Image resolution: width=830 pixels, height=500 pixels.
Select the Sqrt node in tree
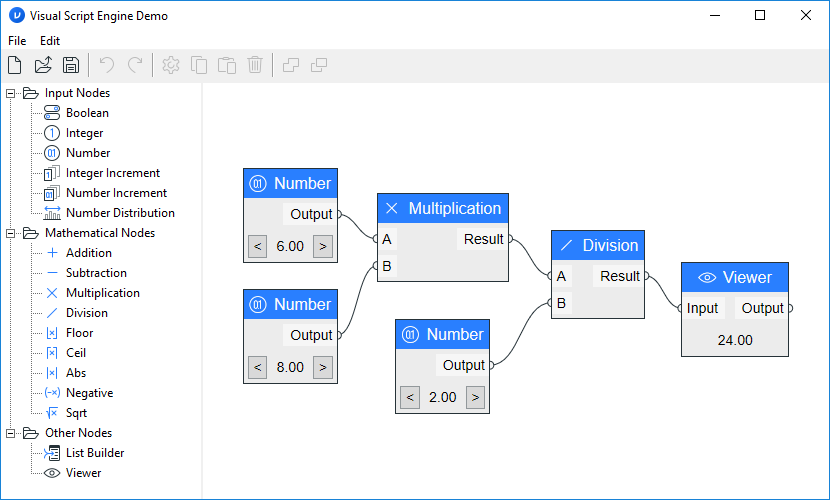point(76,413)
